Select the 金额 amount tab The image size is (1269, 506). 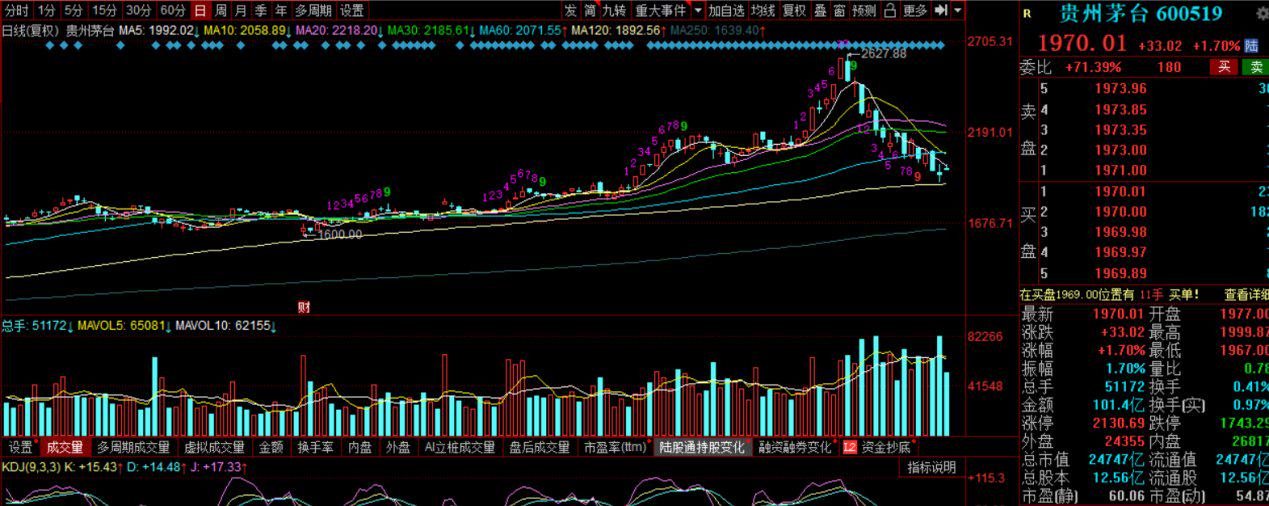pyautogui.click(x=271, y=447)
